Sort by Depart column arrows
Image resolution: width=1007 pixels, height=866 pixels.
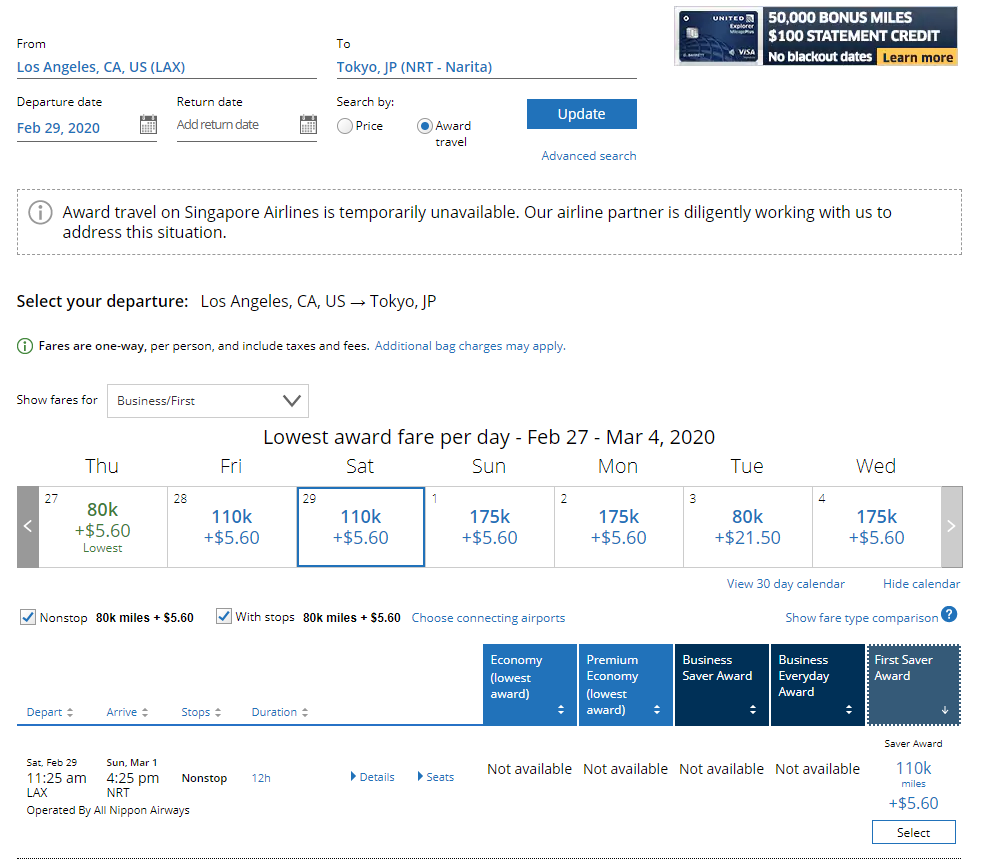pos(70,712)
